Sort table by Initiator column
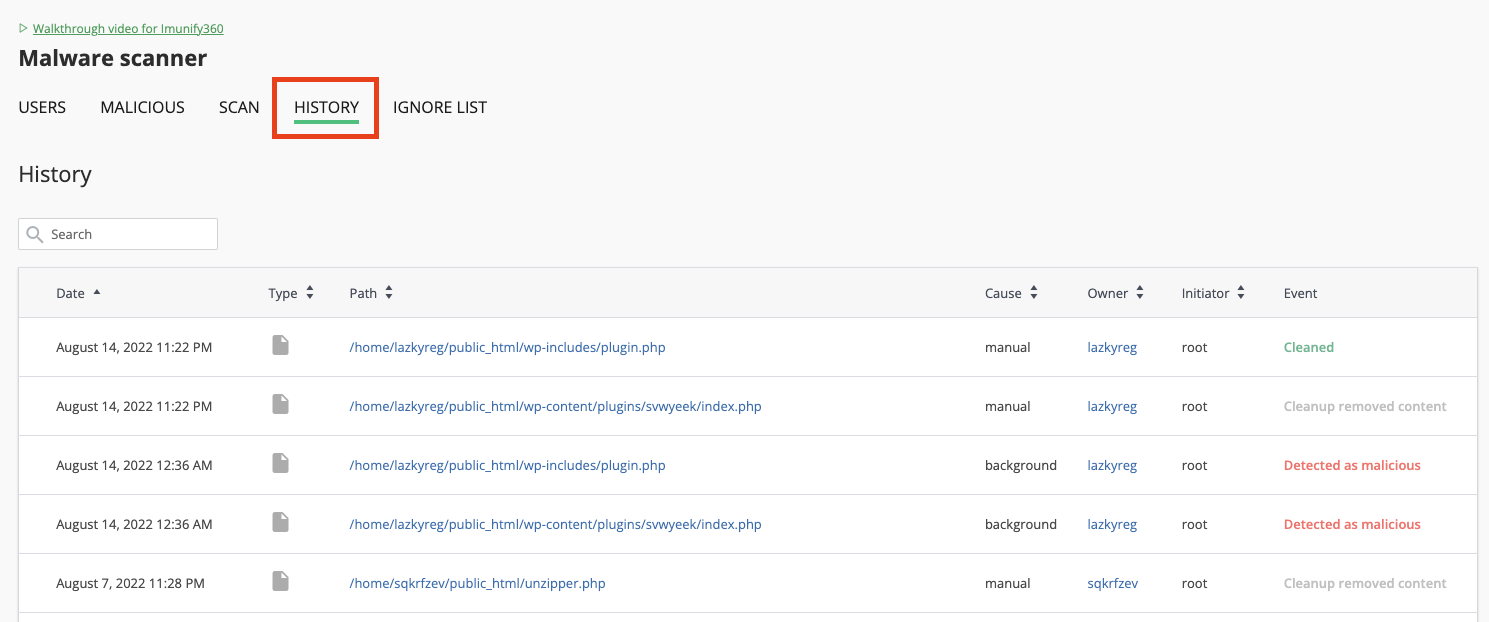1489x622 pixels. pos(1214,293)
